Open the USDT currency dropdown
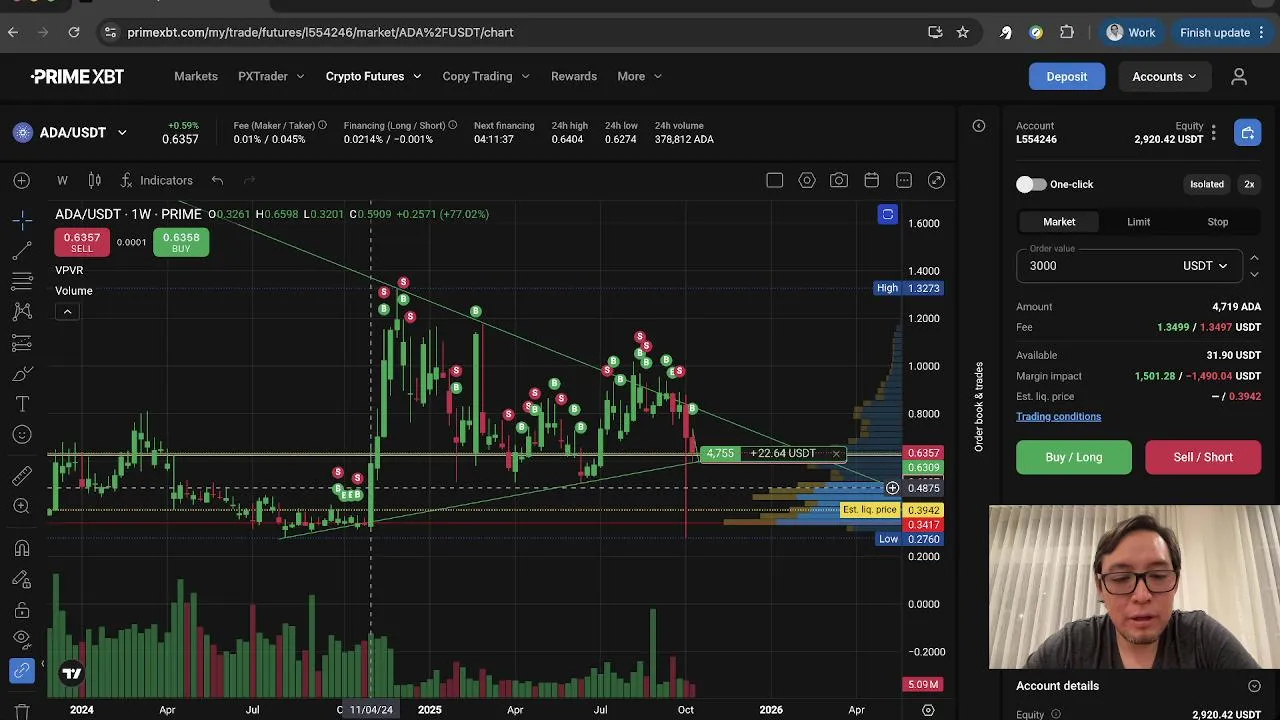 1205,266
